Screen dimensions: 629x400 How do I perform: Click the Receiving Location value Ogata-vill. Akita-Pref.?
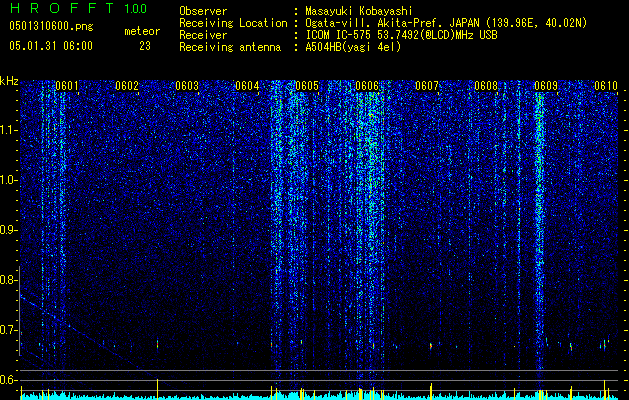click(375, 23)
